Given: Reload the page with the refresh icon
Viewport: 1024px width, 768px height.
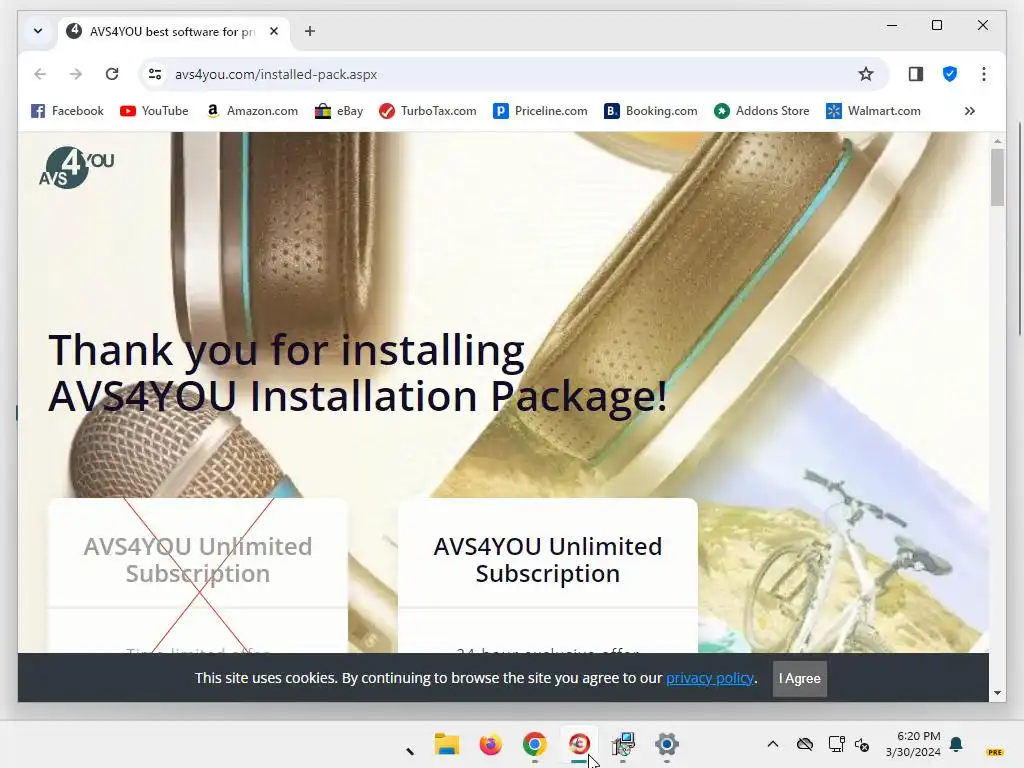Looking at the screenshot, I should [112, 74].
